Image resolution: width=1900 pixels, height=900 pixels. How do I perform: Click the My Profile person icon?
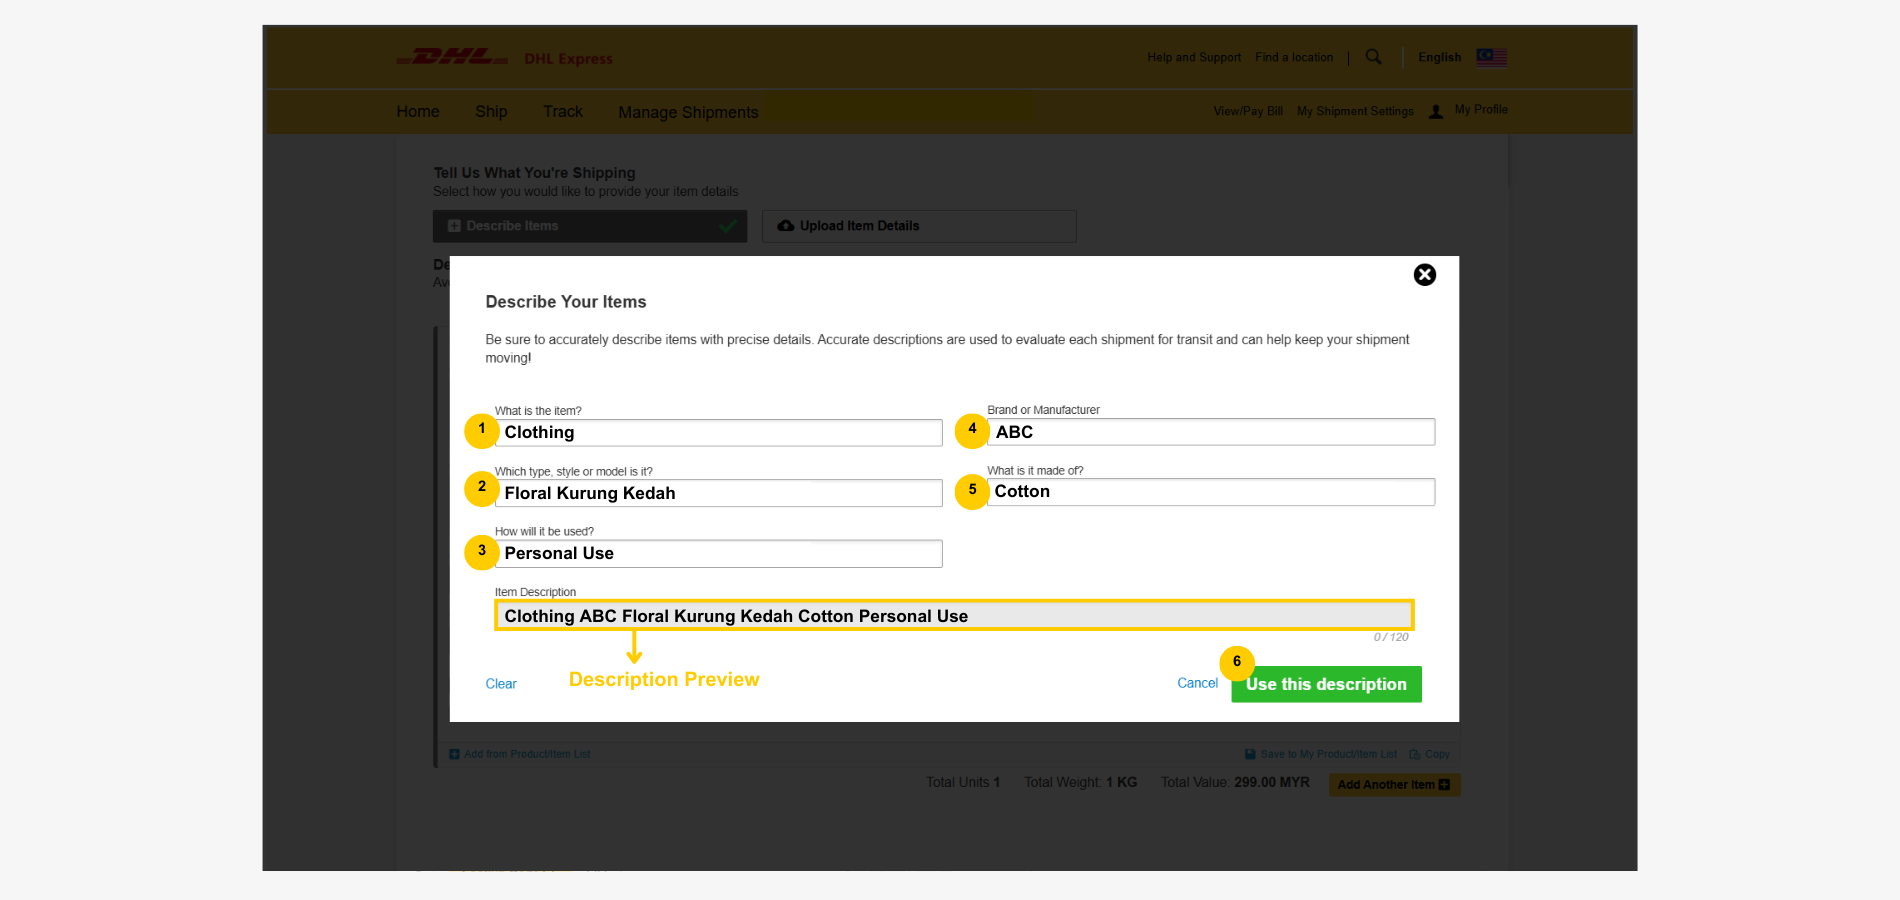point(1436,112)
